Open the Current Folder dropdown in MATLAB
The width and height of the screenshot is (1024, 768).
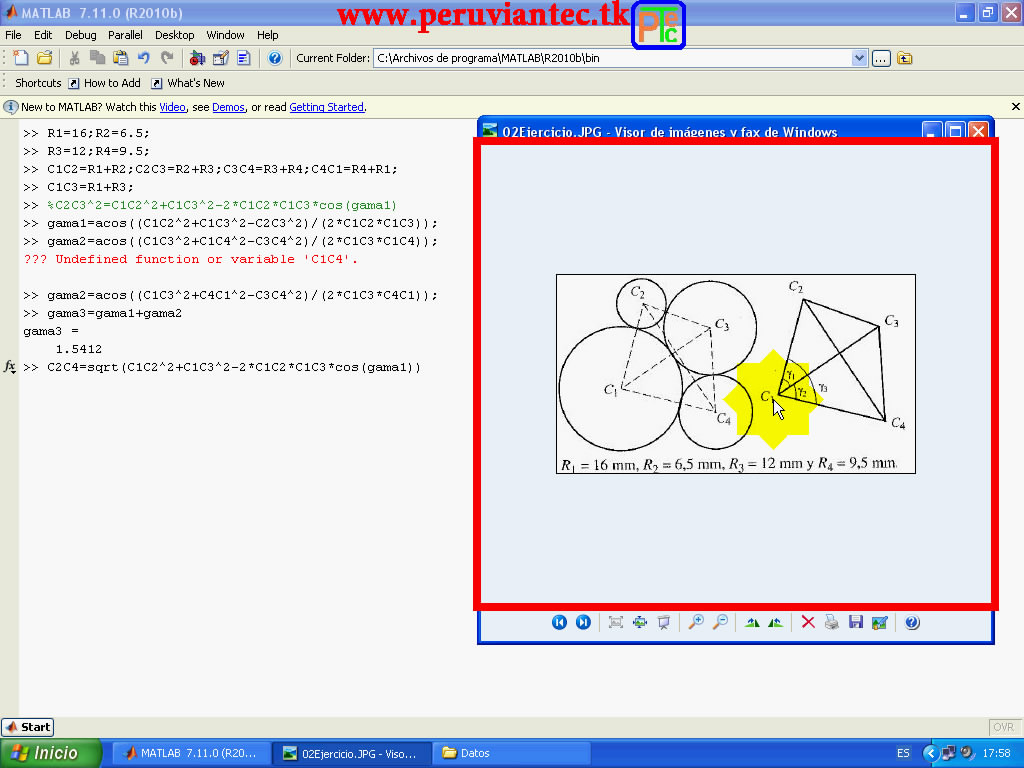(x=860, y=58)
